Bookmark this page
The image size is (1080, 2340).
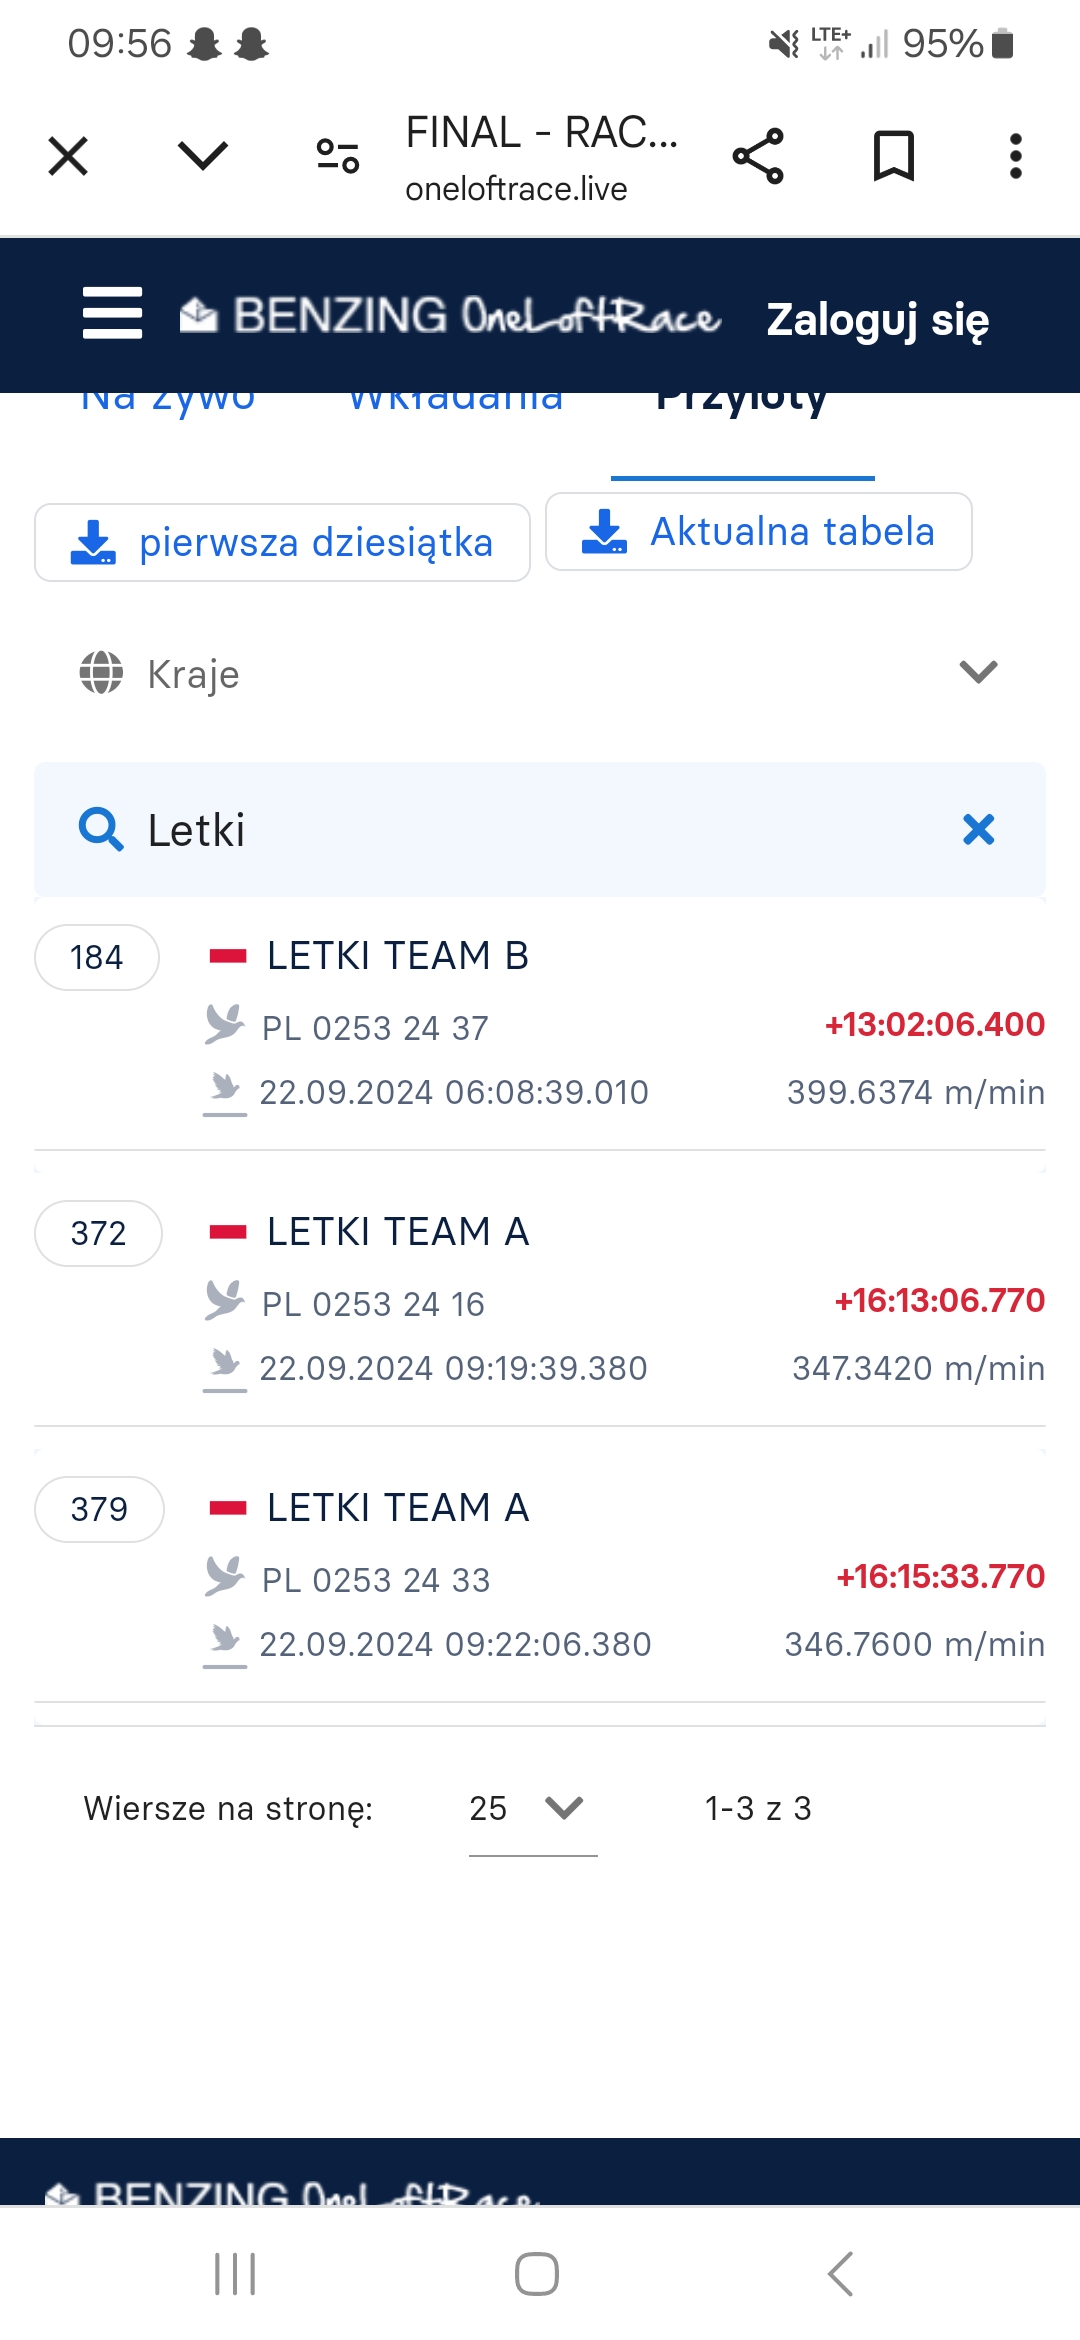coord(893,156)
